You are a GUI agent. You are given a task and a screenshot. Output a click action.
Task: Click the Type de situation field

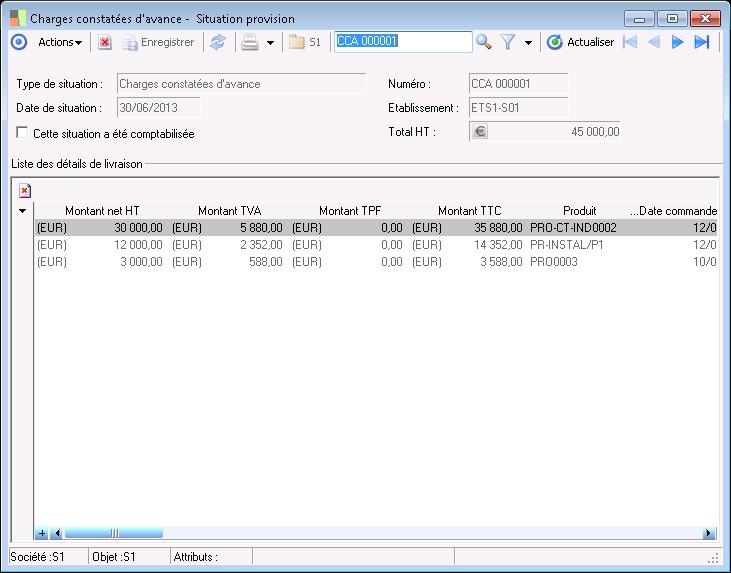pos(241,84)
